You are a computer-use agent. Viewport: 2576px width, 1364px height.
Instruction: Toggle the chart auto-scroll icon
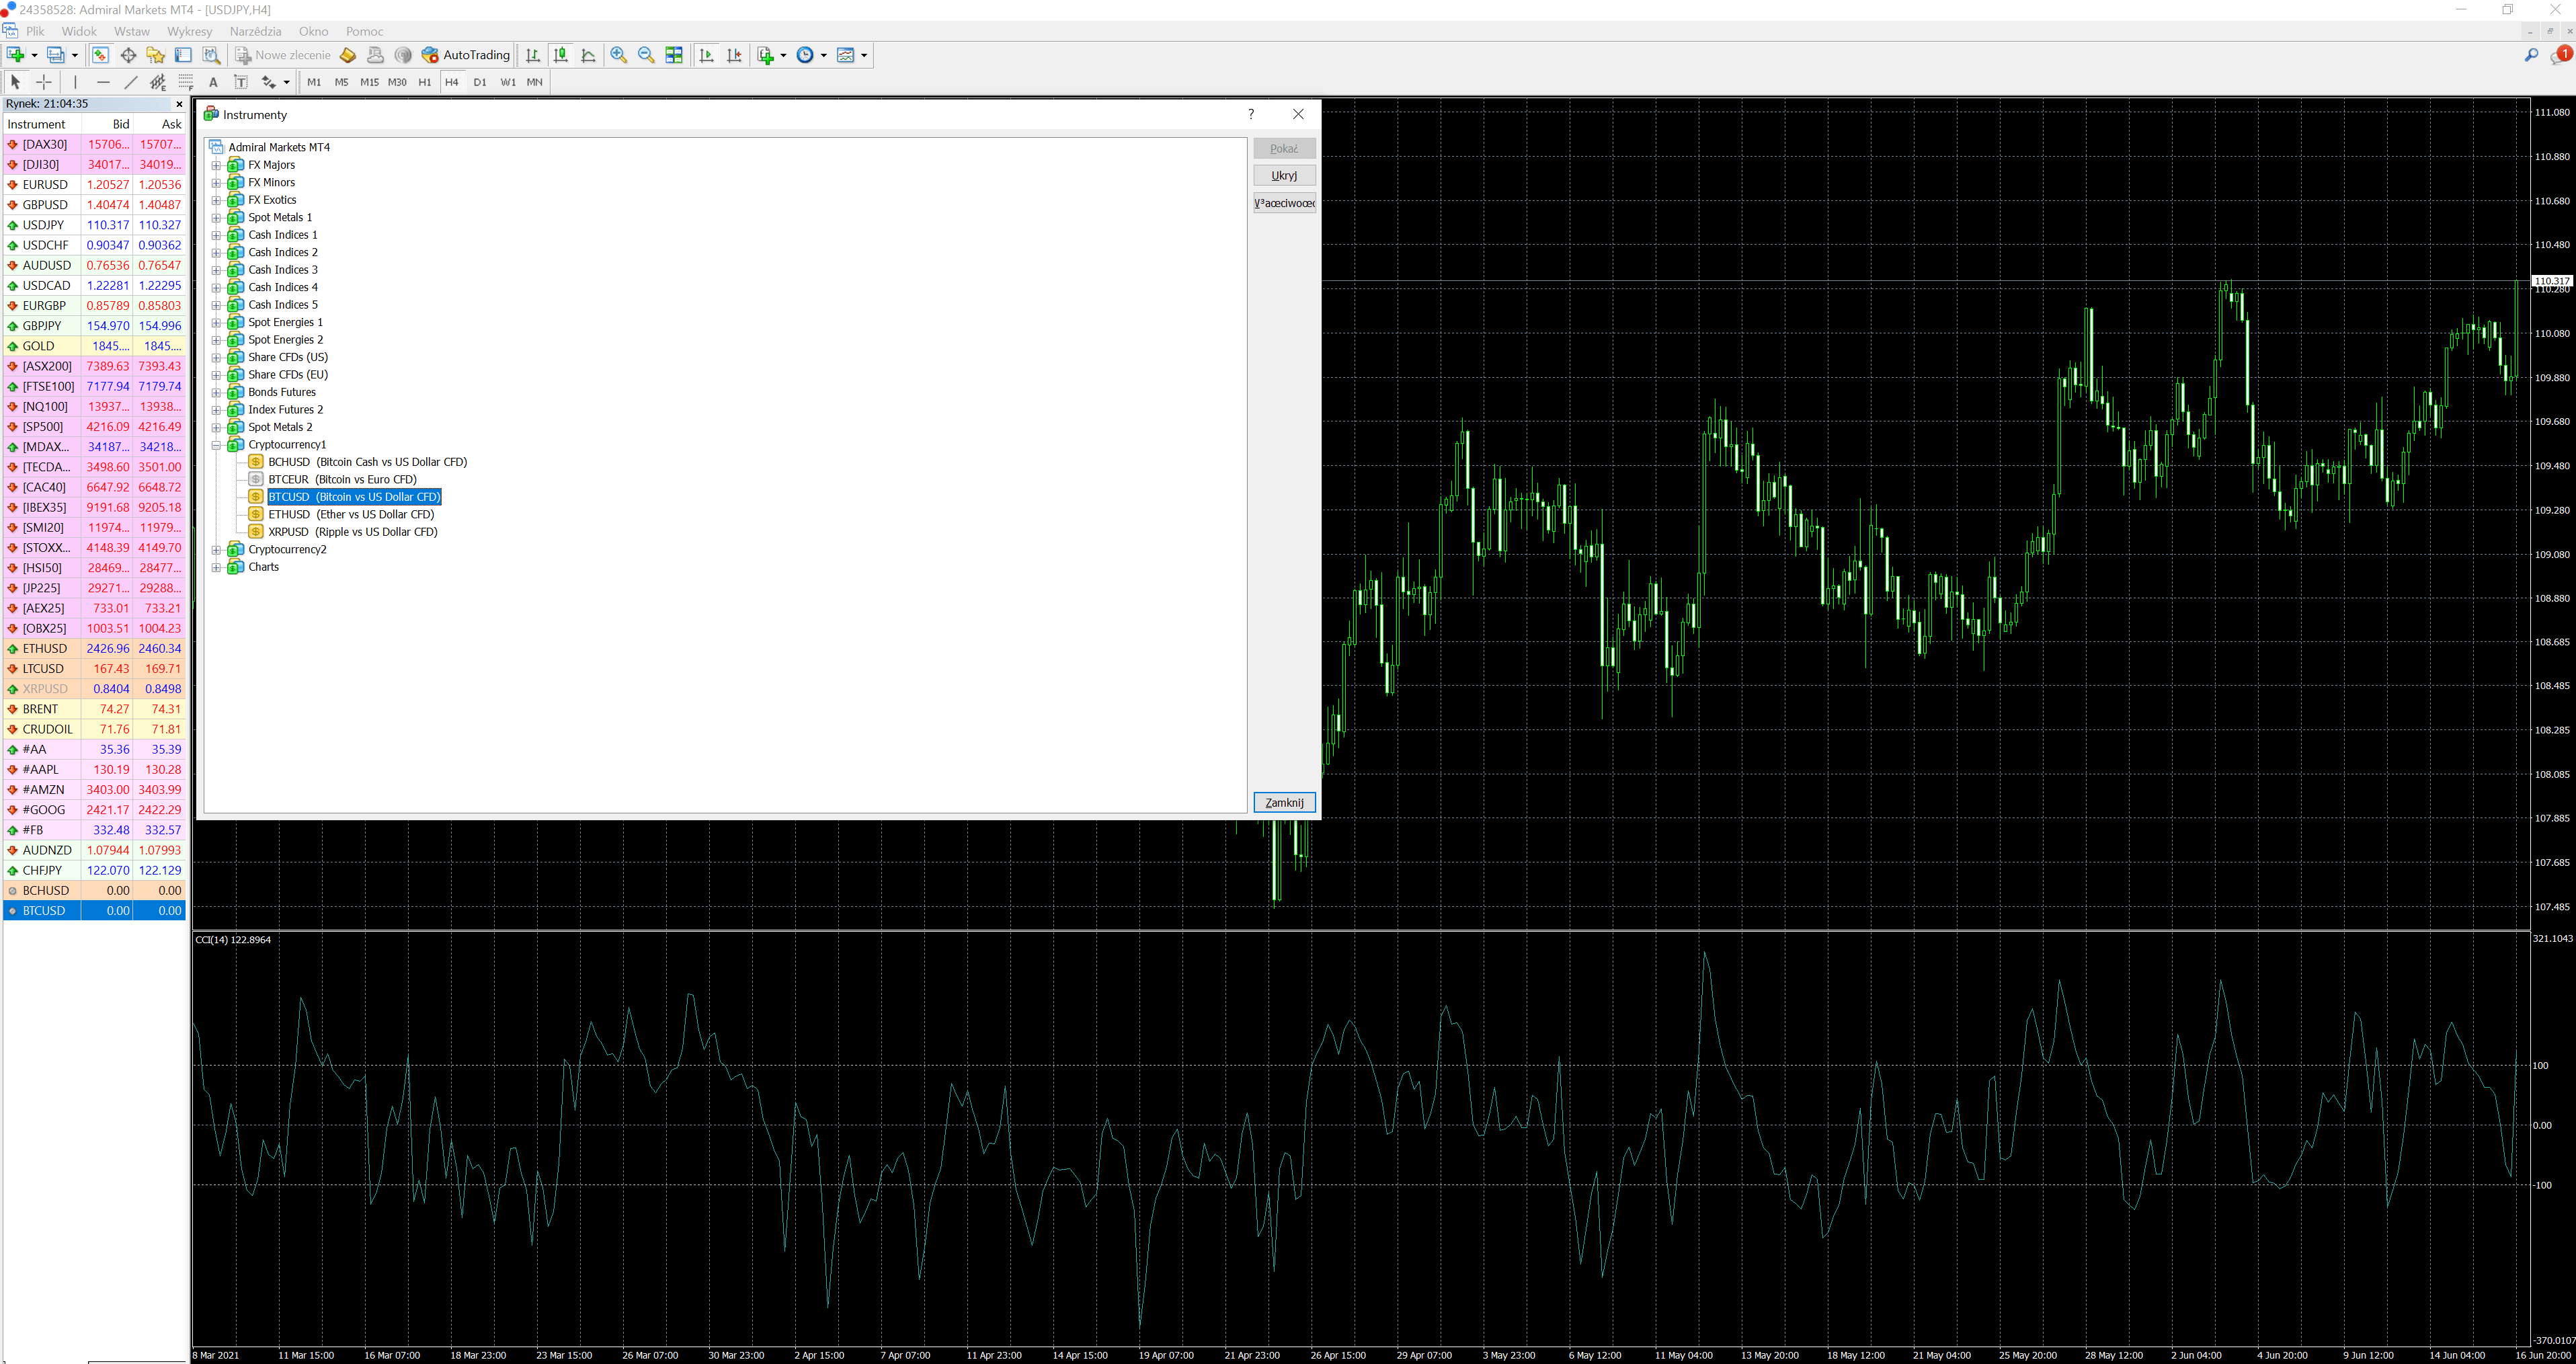pos(707,55)
